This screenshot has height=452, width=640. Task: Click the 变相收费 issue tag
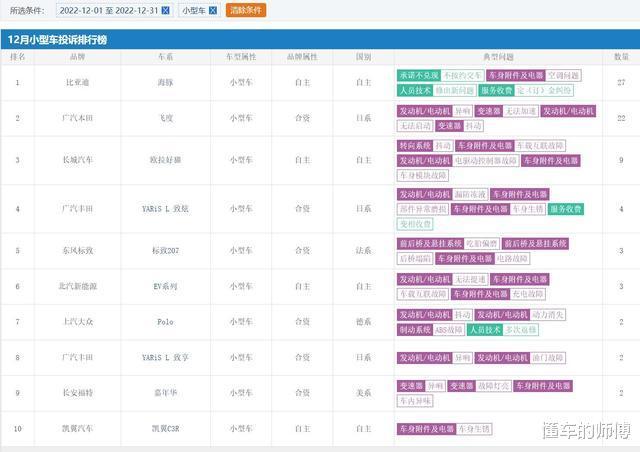click(415, 224)
